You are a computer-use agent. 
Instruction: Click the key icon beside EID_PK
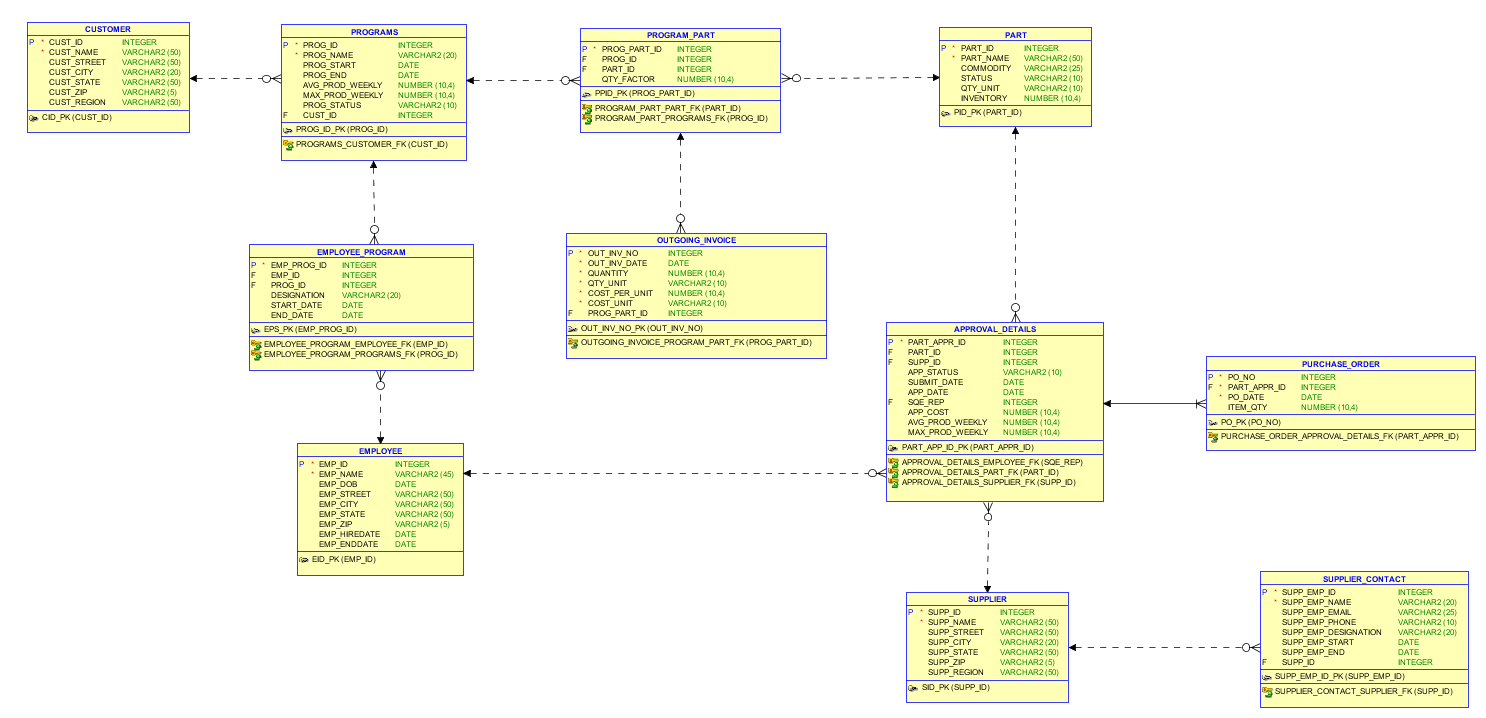(x=305, y=559)
